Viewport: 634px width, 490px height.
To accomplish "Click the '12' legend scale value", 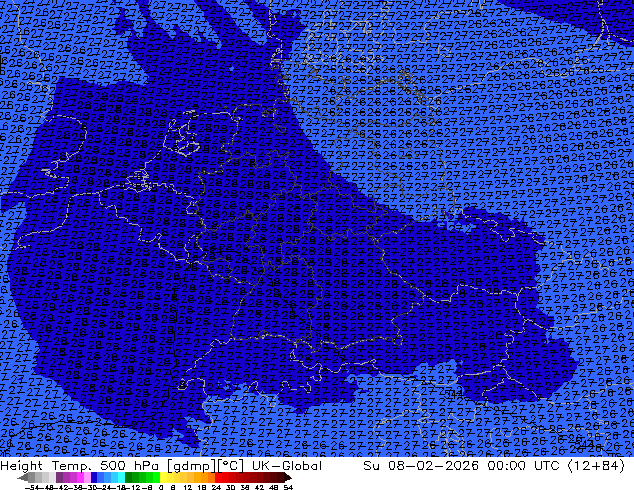I will click(x=188, y=487).
